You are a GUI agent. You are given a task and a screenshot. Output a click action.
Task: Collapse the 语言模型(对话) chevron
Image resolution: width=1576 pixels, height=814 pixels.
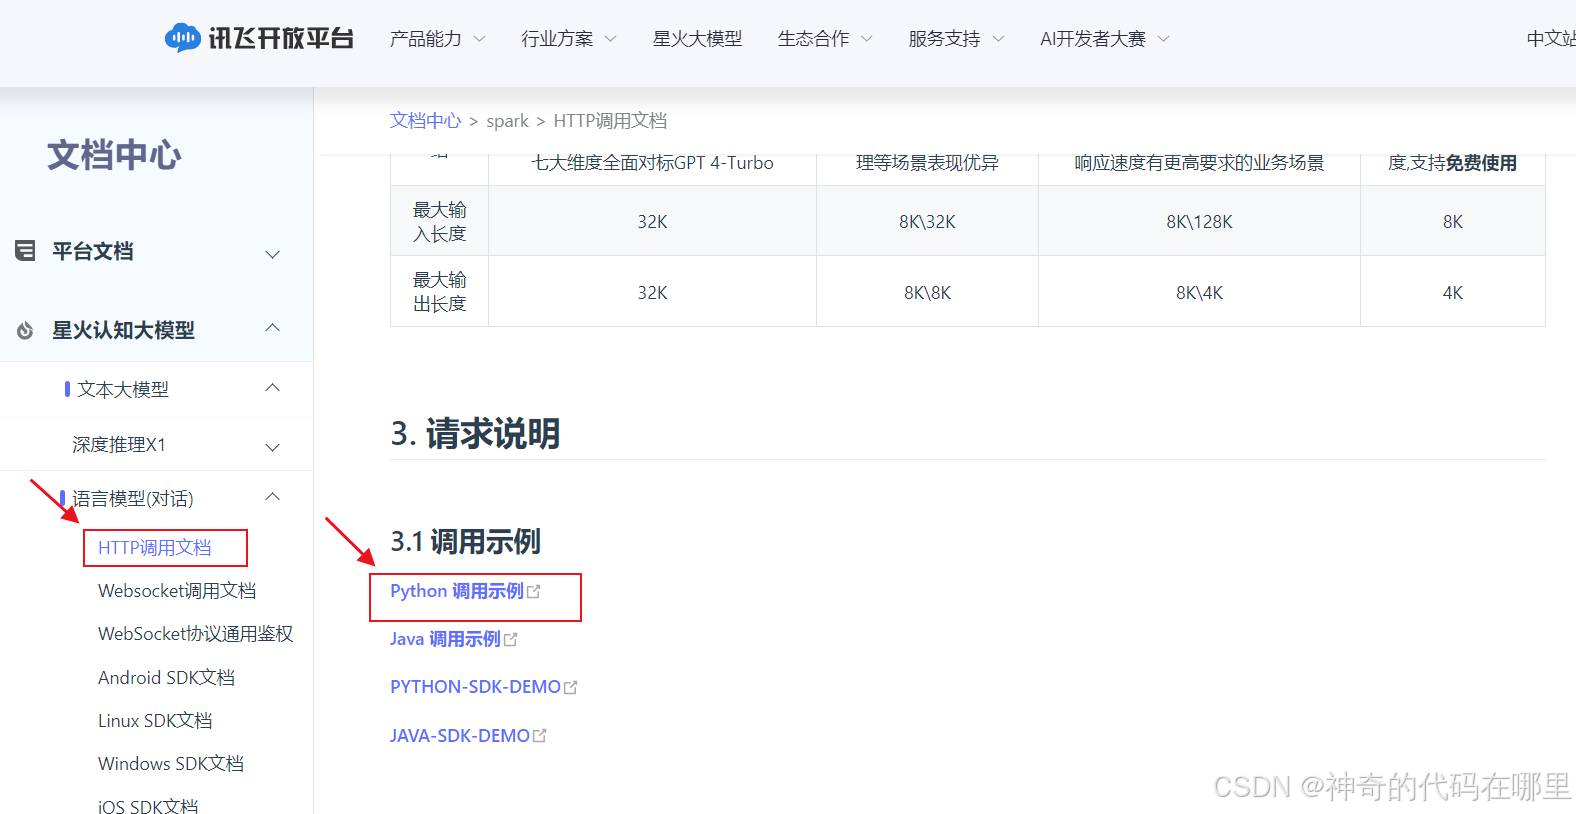click(x=272, y=497)
